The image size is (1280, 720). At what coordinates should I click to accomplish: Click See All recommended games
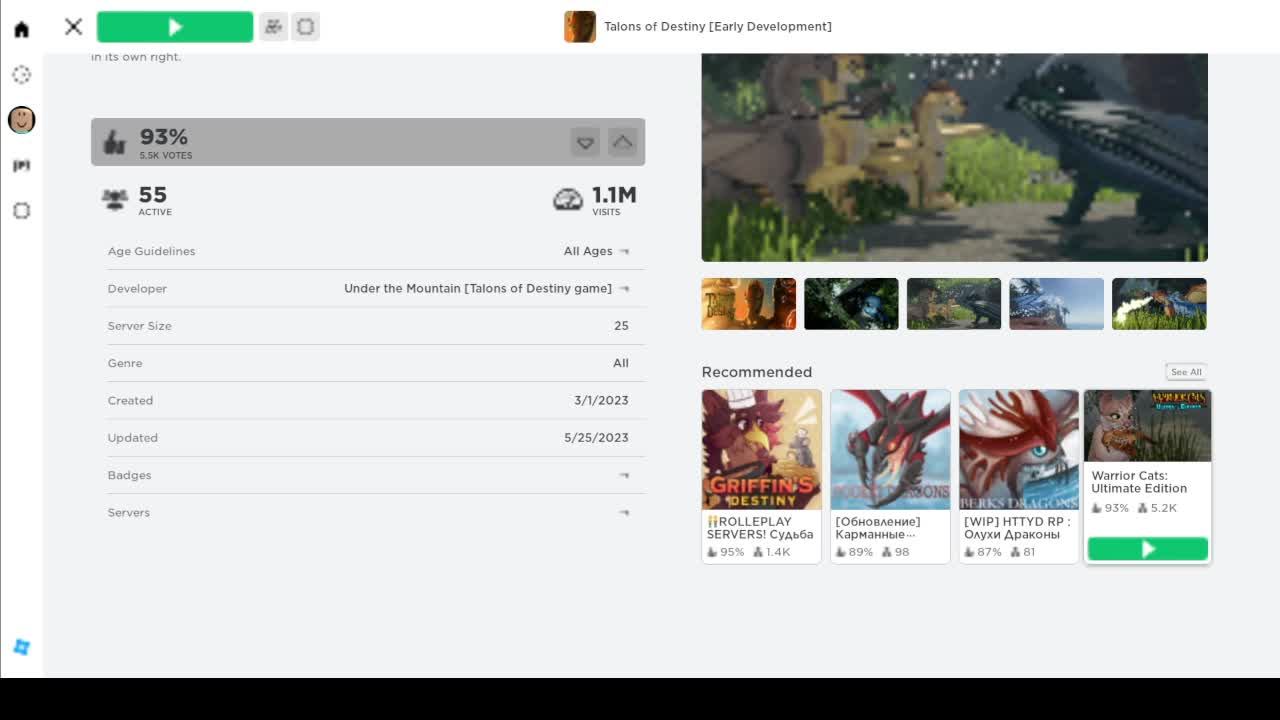coord(1187,372)
